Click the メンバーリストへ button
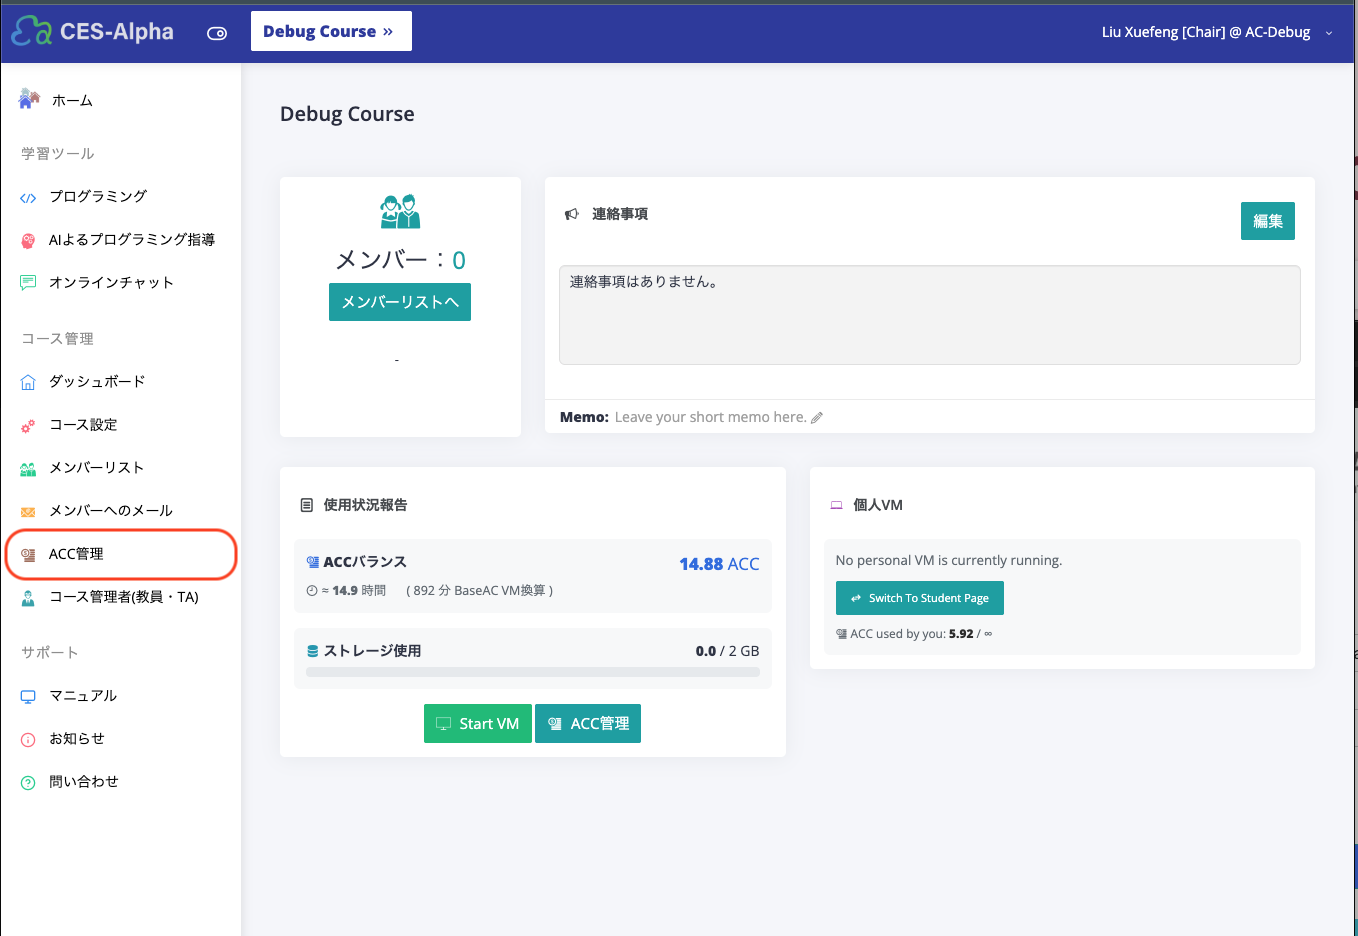The image size is (1358, 936). pos(400,302)
